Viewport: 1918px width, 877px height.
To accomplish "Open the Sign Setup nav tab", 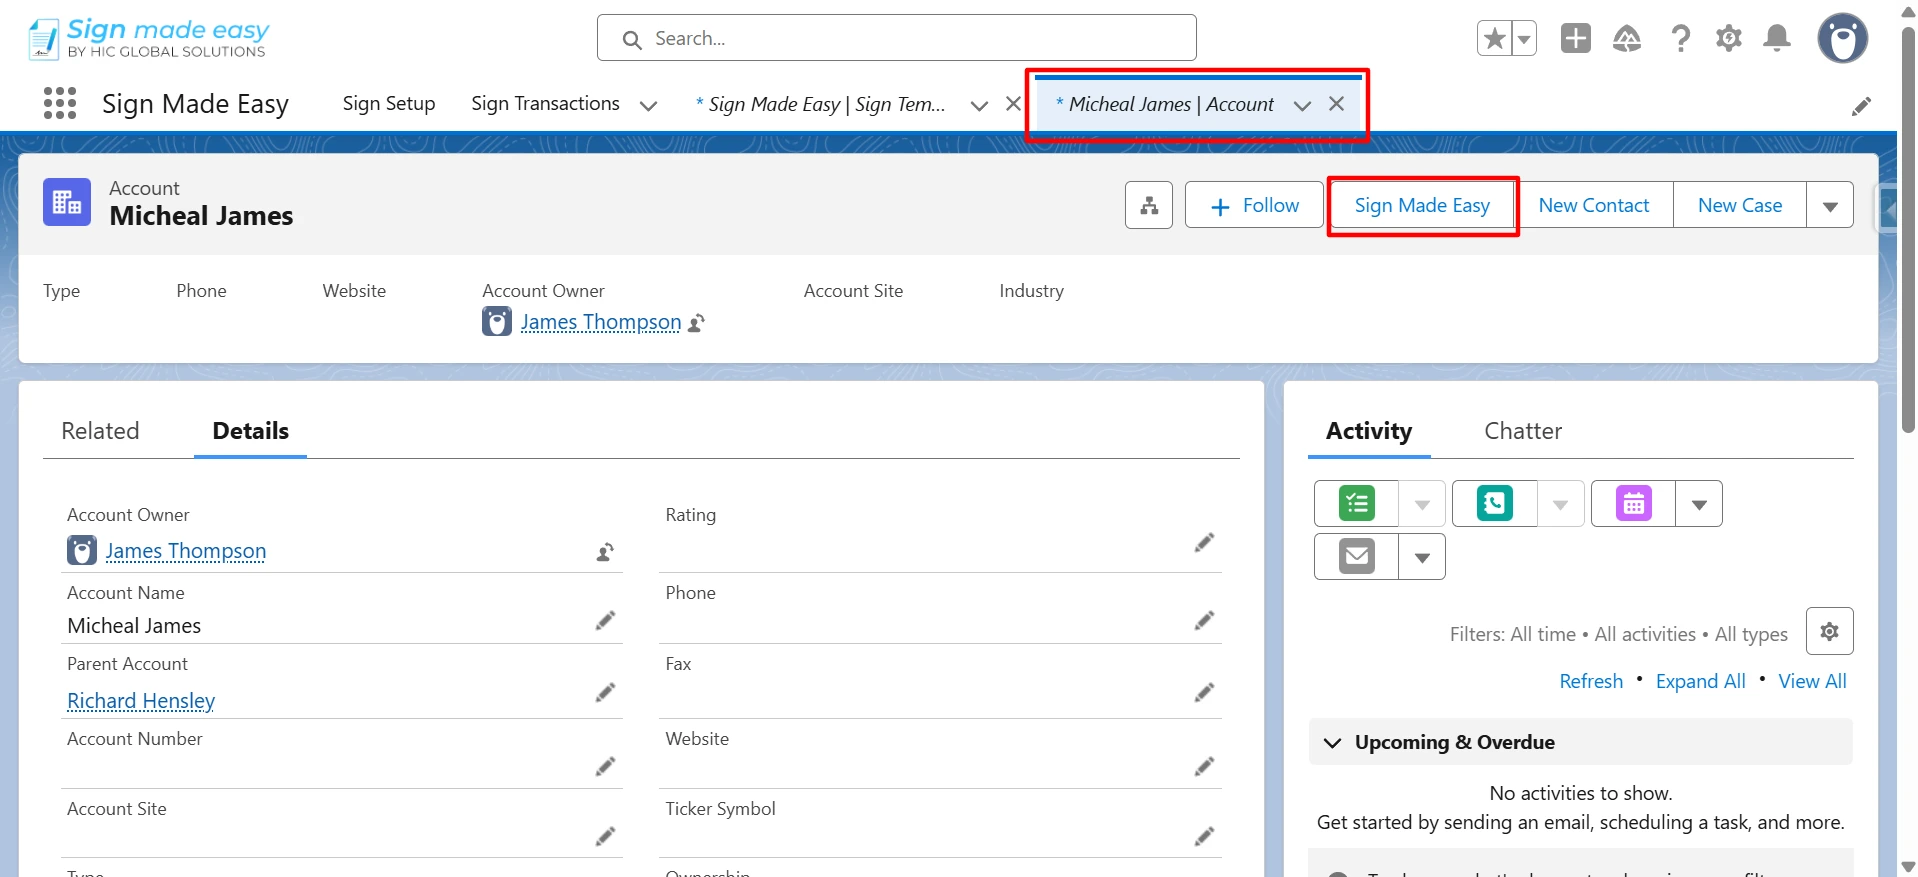I will point(389,104).
